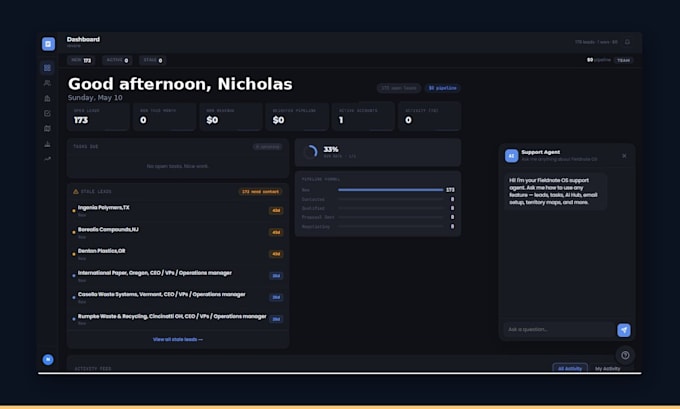Screen dimensions: 680x409
Task: Open View all stale leads link
Action: point(178,339)
